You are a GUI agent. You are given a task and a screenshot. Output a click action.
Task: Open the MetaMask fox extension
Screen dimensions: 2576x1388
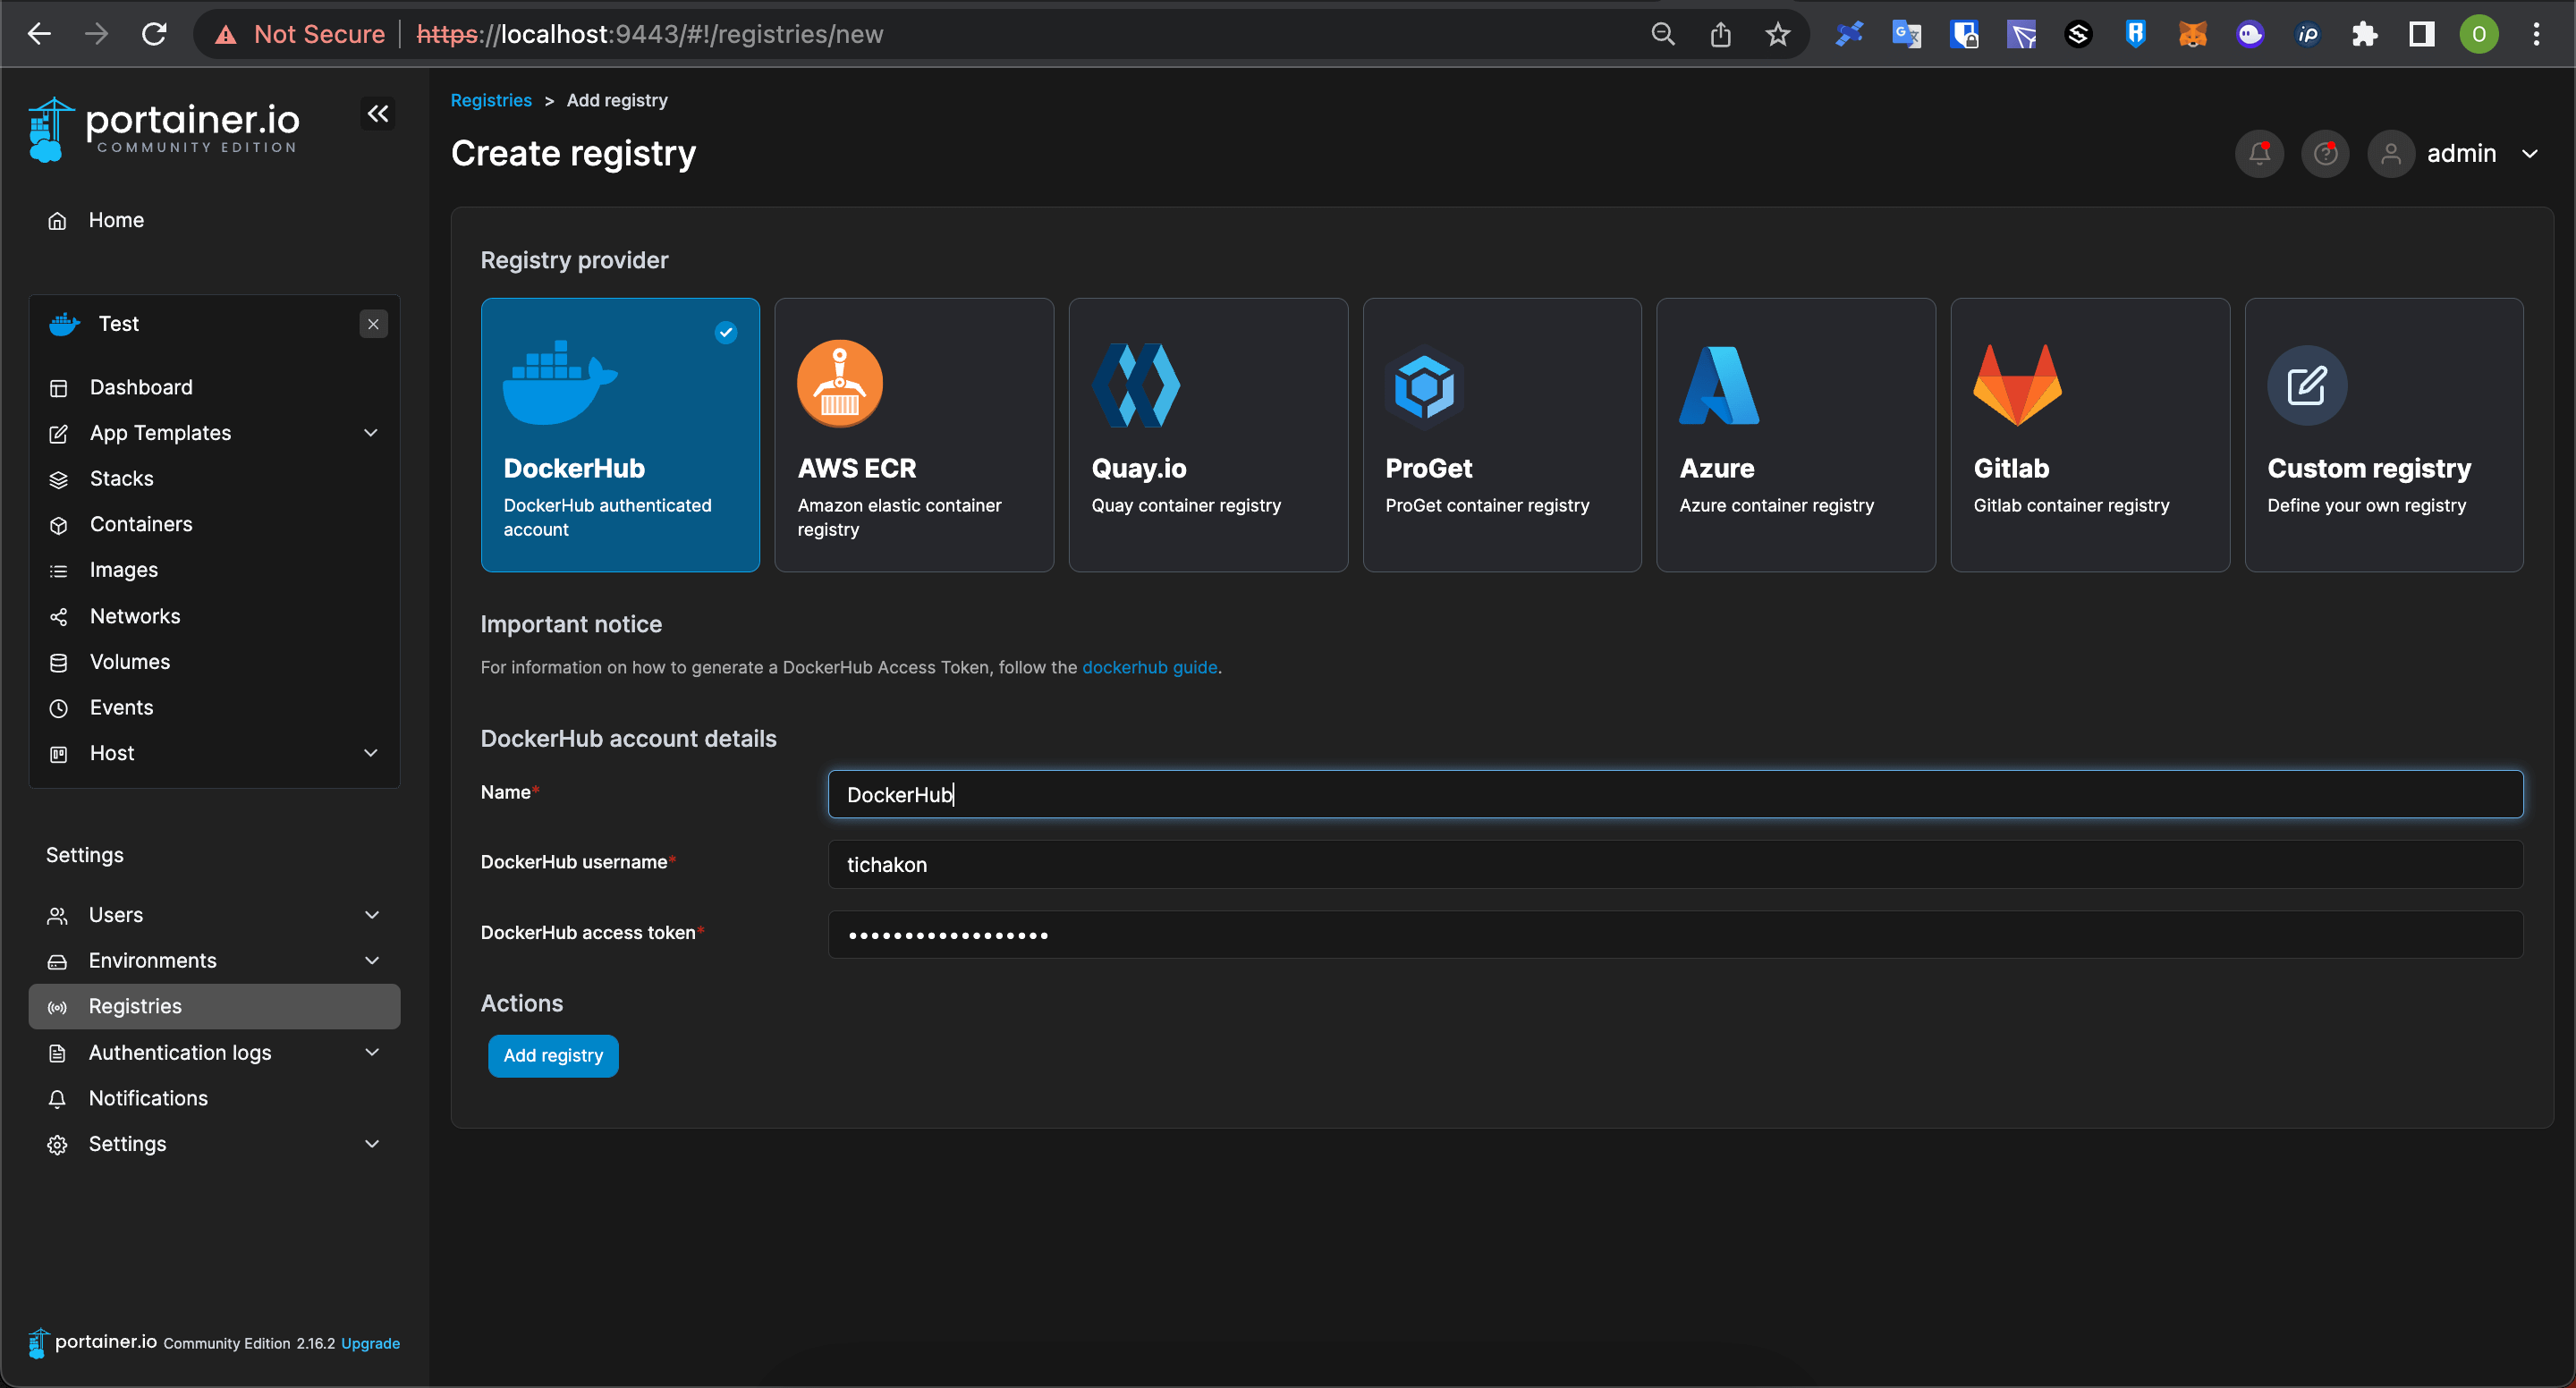(x=2192, y=35)
